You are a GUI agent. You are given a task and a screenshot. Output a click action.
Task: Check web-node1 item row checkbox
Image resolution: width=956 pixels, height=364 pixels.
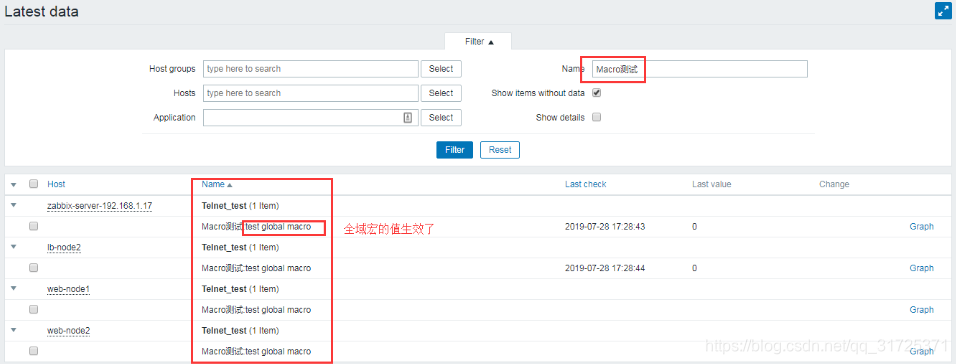coord(34,310)
